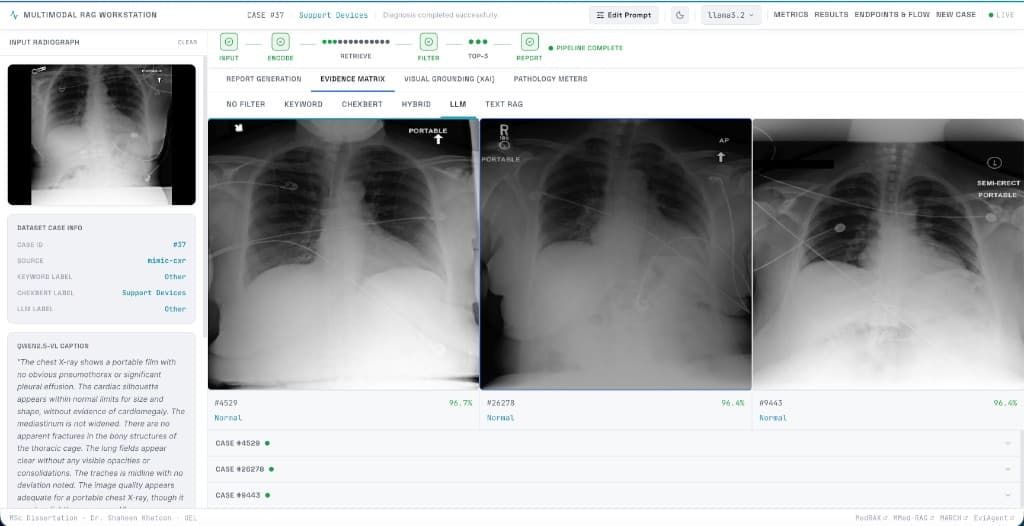Click the RETRIEVE progress dots
The width and height of the screenshot is (1024, 526).
355,42
